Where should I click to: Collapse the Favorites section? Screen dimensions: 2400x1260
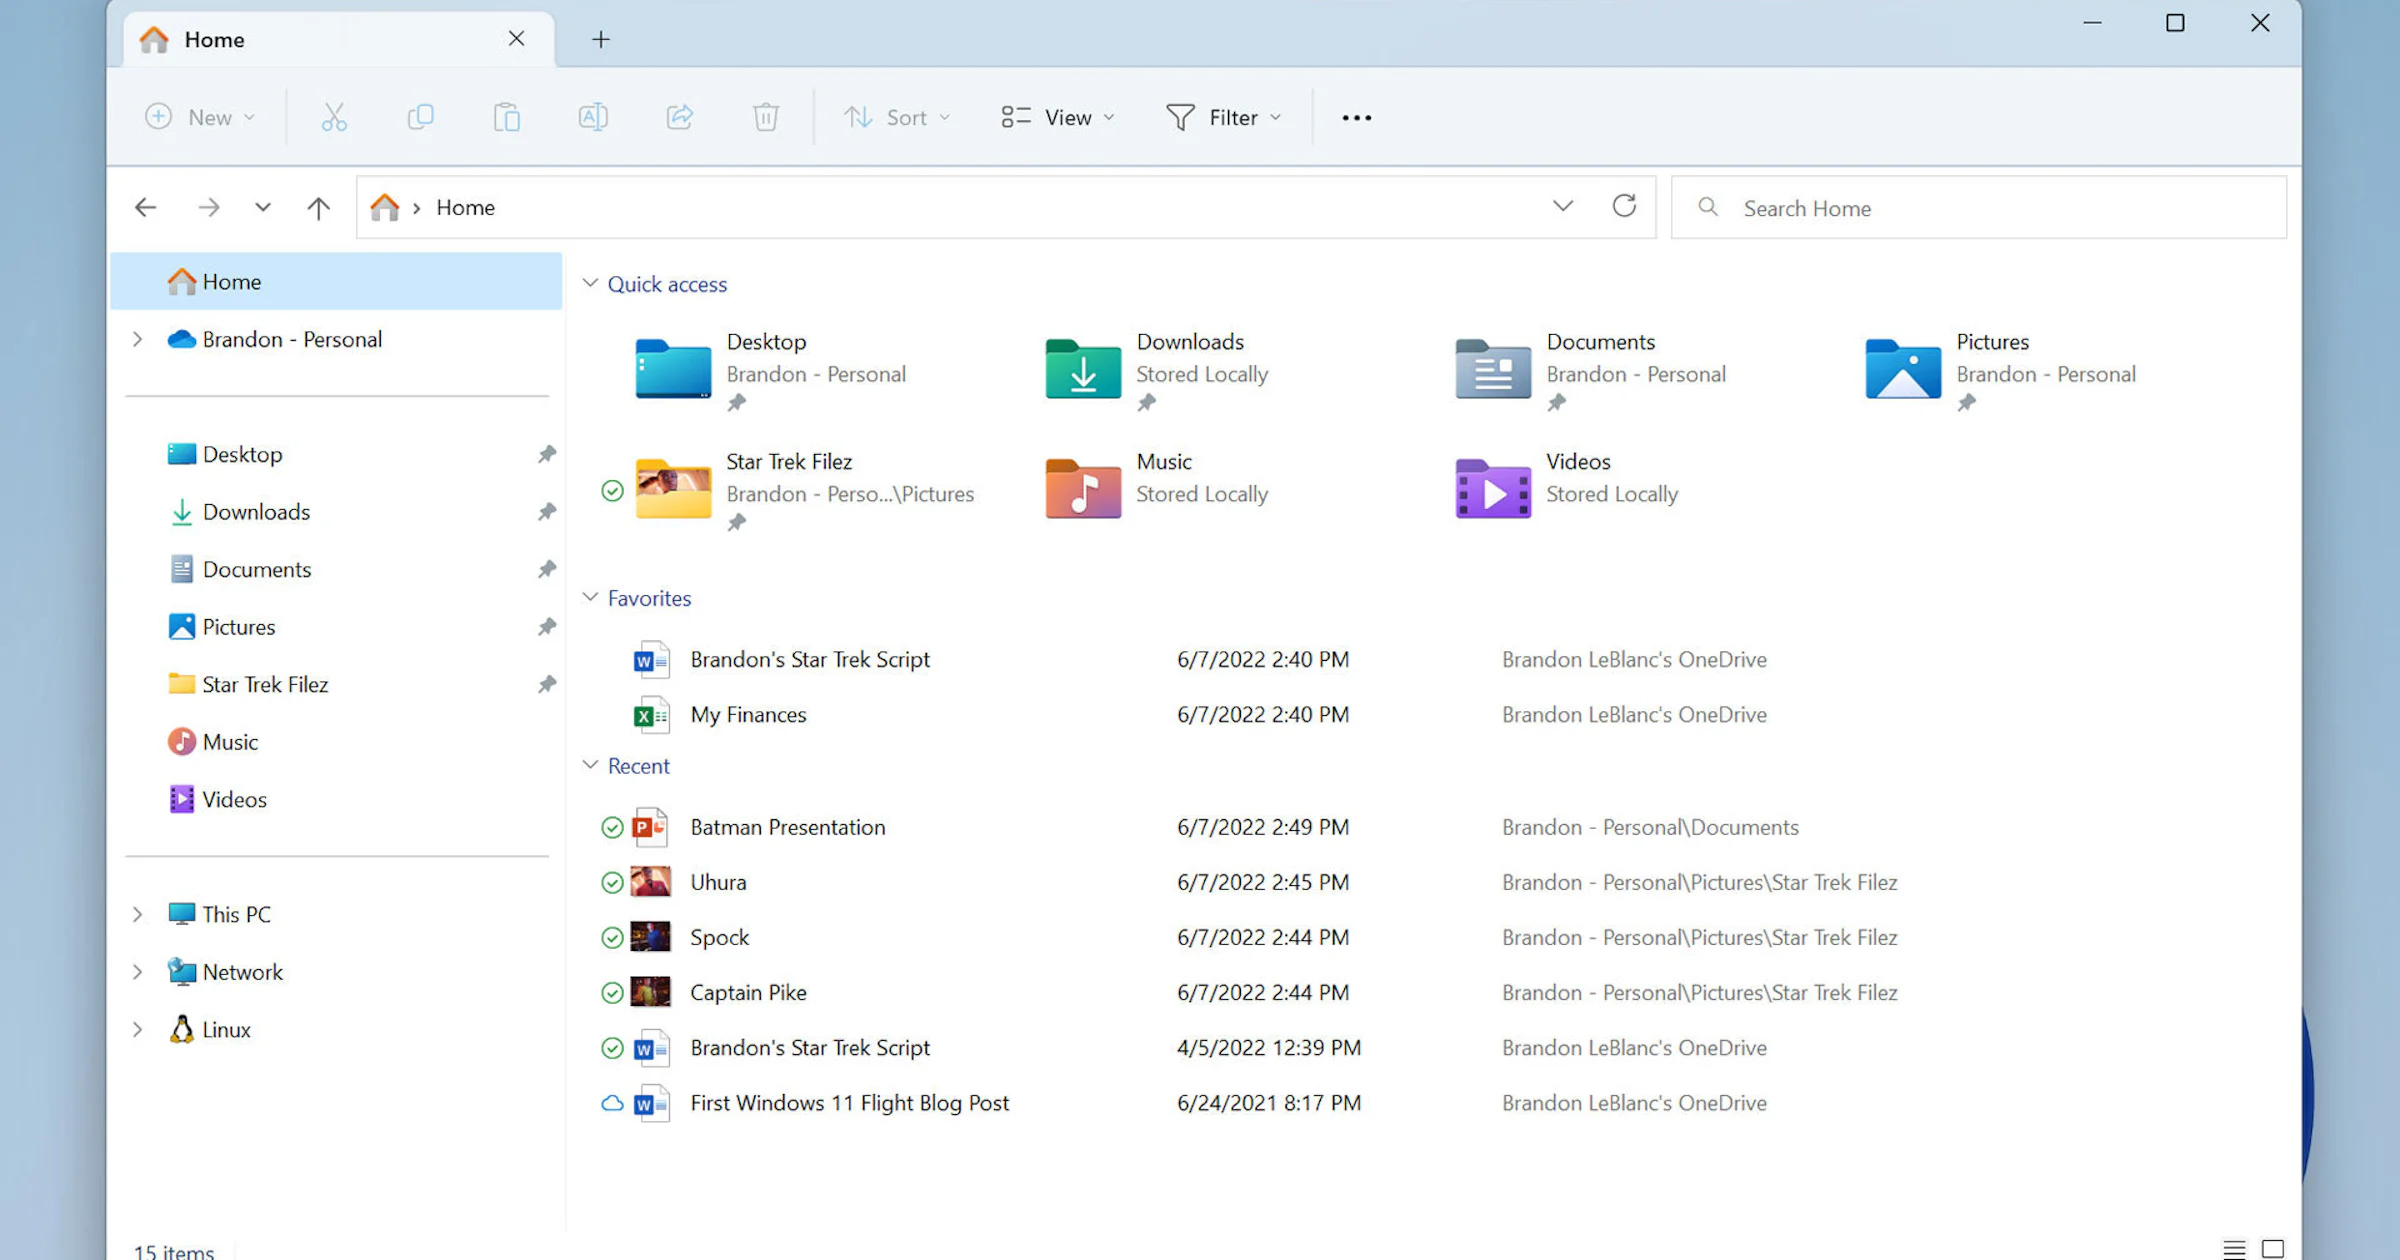coord(590,597)
